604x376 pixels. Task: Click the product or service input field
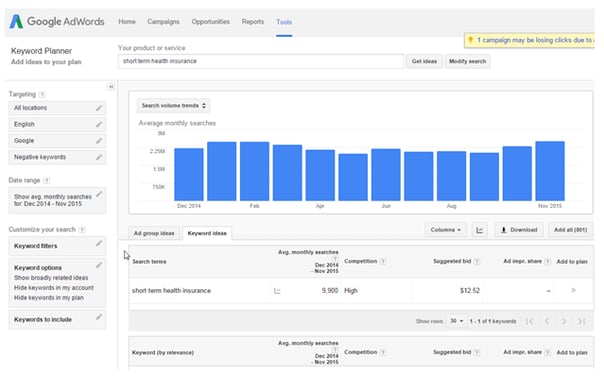click(261, 61)
